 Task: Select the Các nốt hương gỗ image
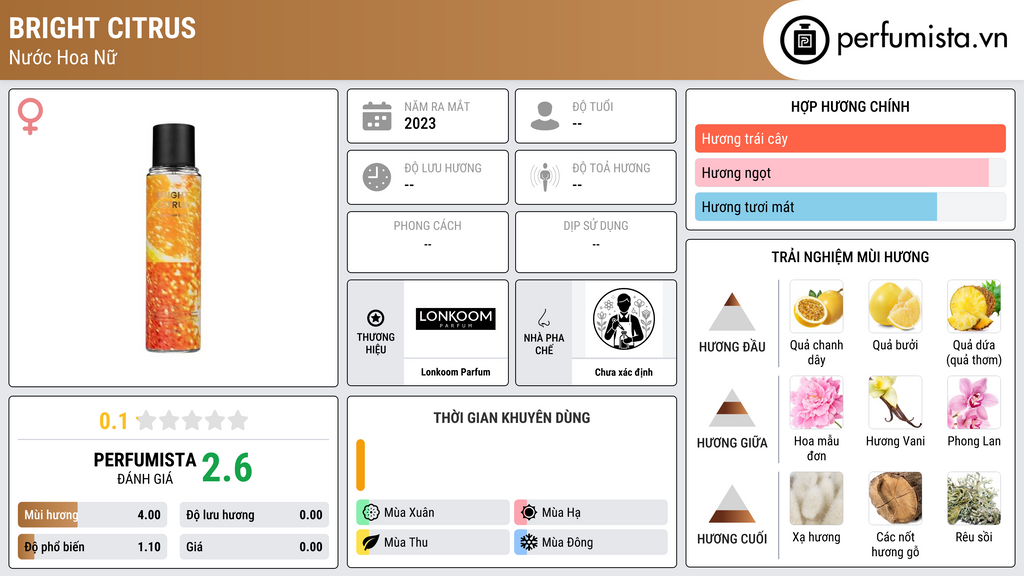click(x=895, y=498)
